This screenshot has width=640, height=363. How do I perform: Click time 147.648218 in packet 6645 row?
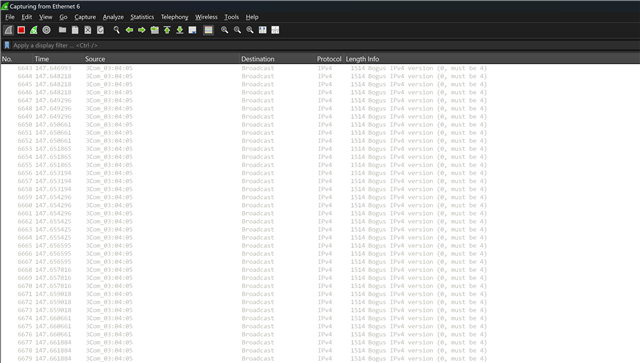(x=53, y=84)
